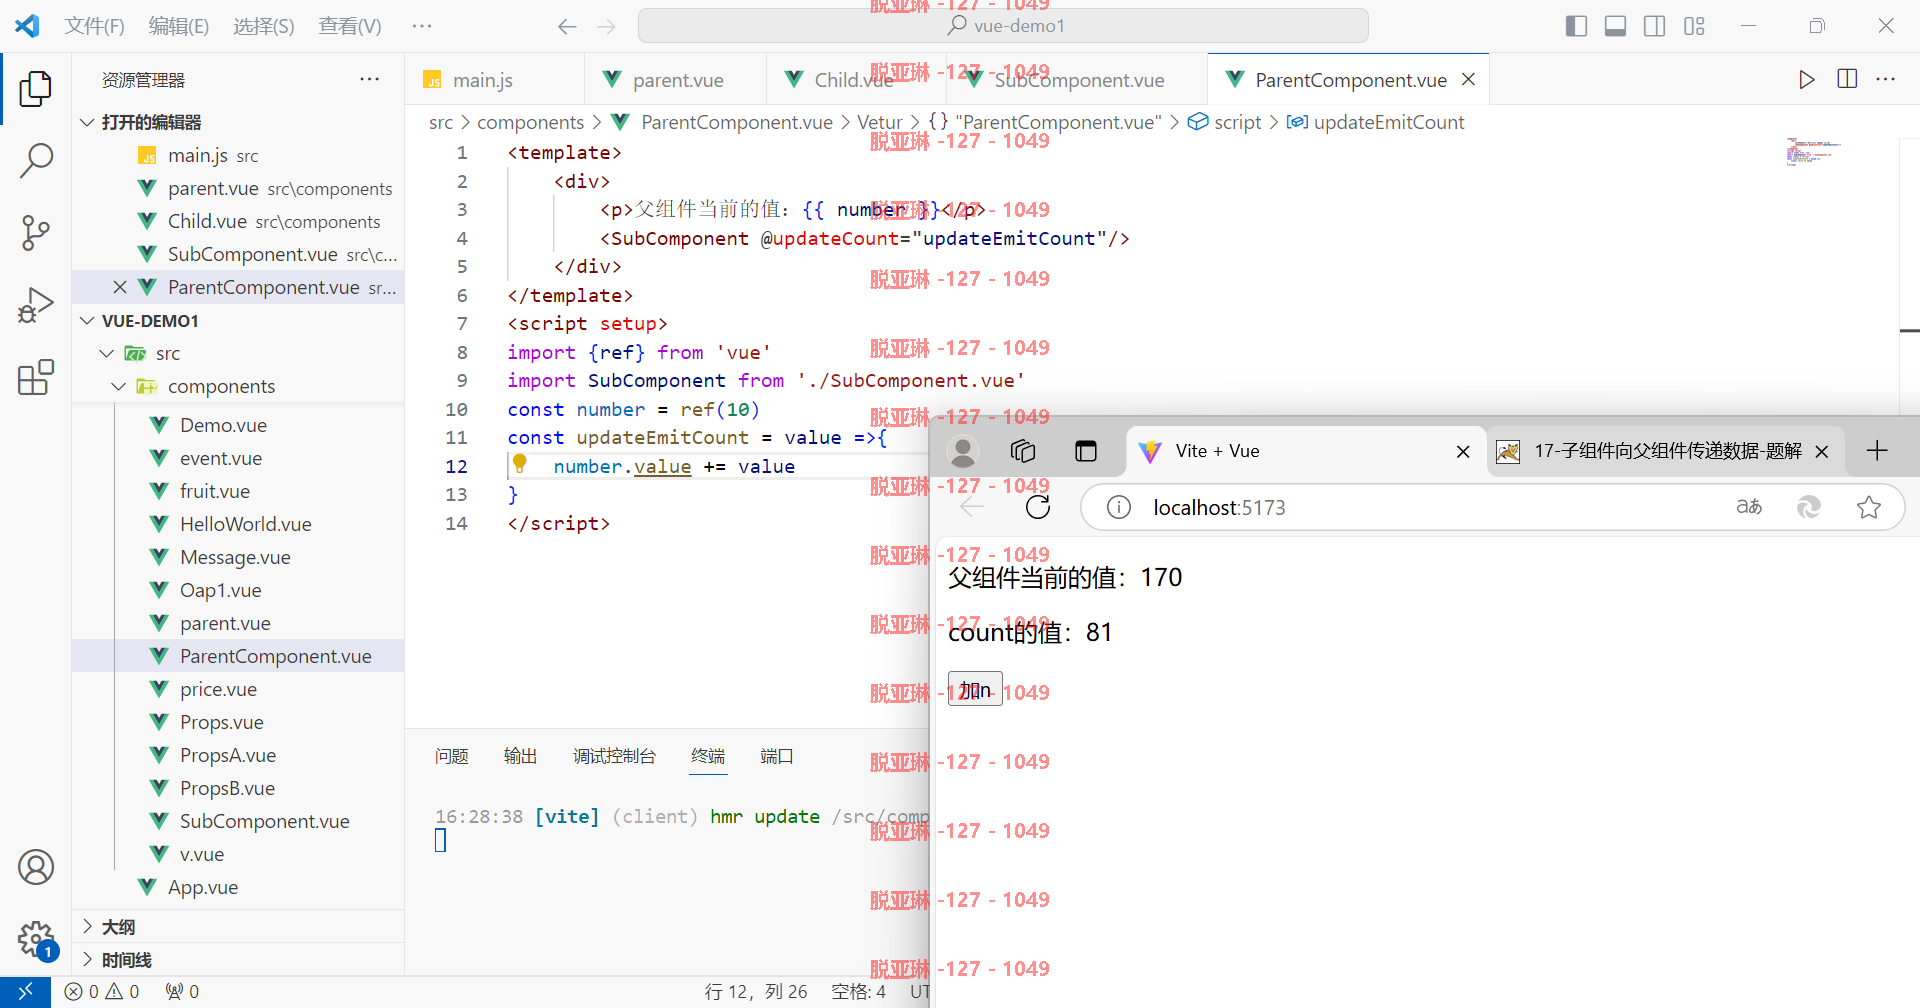Screen dimensions: 1920x1008
Task: Open the hidden menus ellipsis in menu bar
Action: 422,26
